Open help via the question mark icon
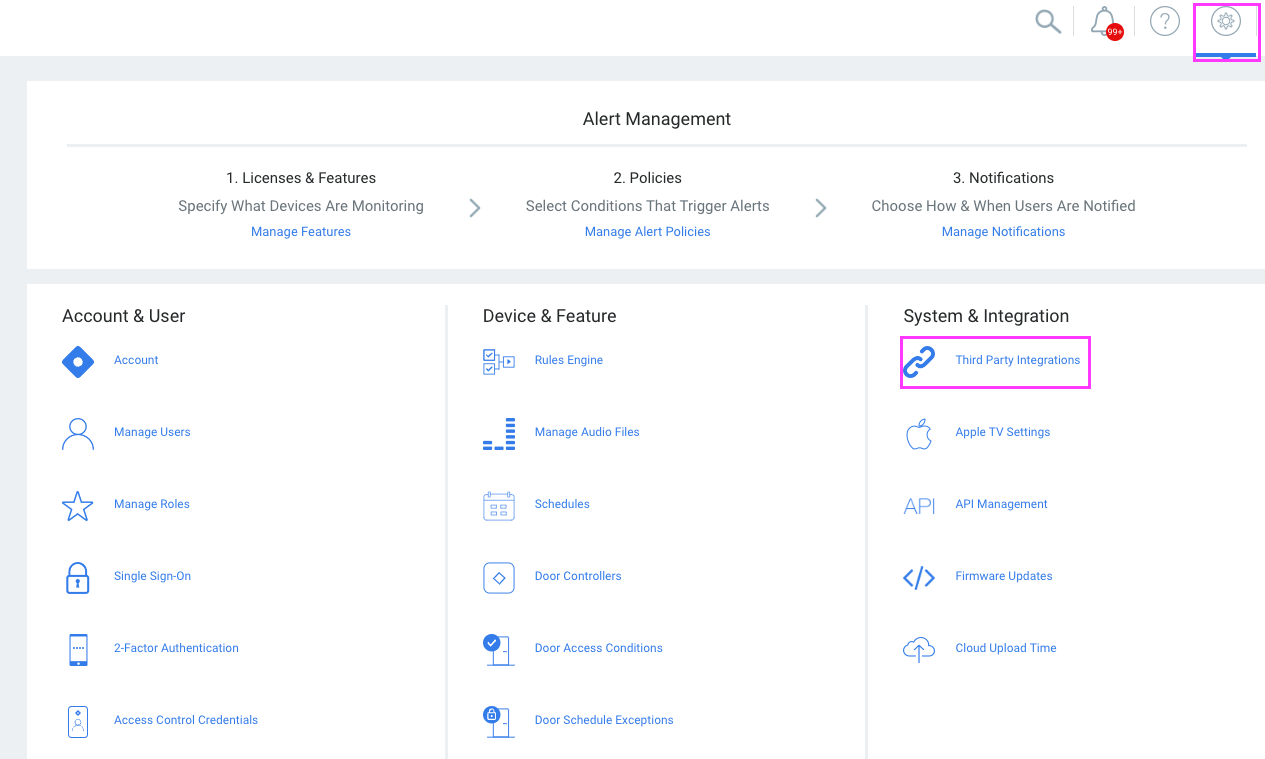The width and height of the screenshot is (1265, 759). [x=1164, y=20]
